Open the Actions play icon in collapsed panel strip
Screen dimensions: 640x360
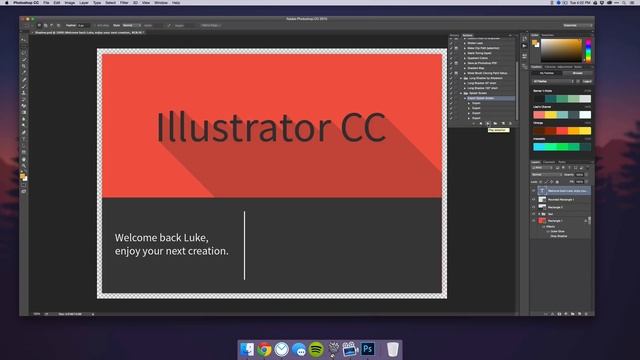tap(524, 46)
